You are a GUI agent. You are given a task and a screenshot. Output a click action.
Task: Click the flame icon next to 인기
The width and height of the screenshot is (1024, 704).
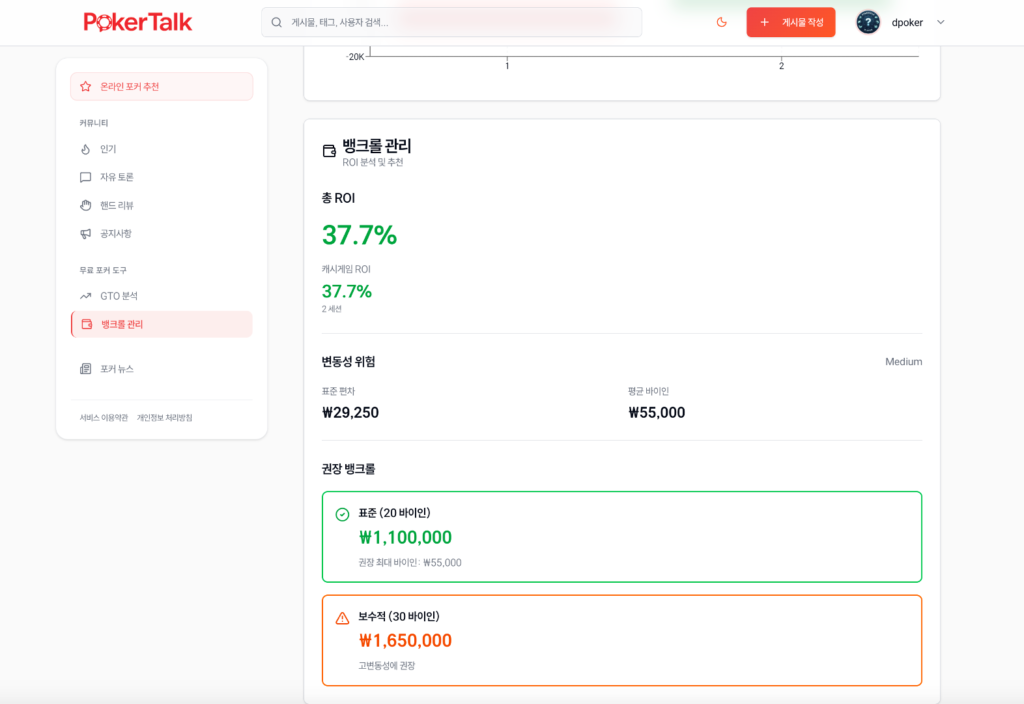coord(86,149)
